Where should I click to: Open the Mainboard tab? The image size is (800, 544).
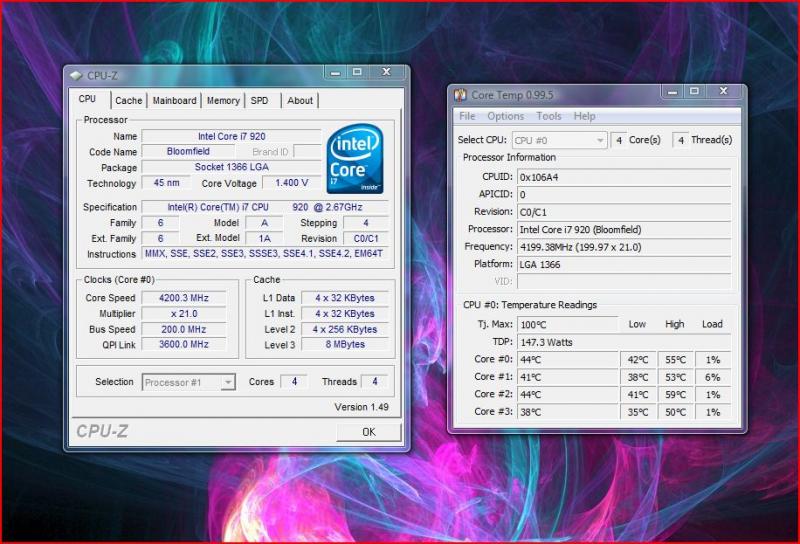tap(174, 101)
